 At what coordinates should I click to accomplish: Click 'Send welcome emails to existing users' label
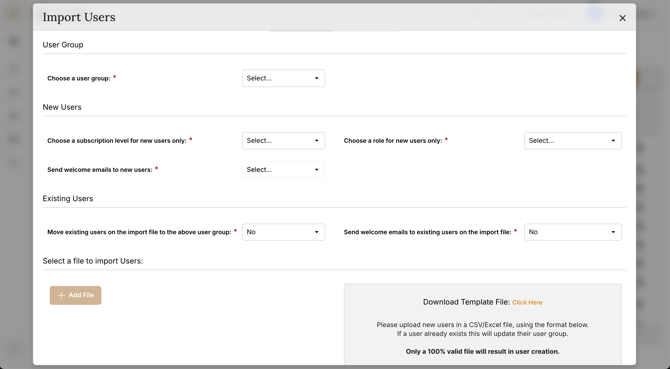click(x=428, y=232)
